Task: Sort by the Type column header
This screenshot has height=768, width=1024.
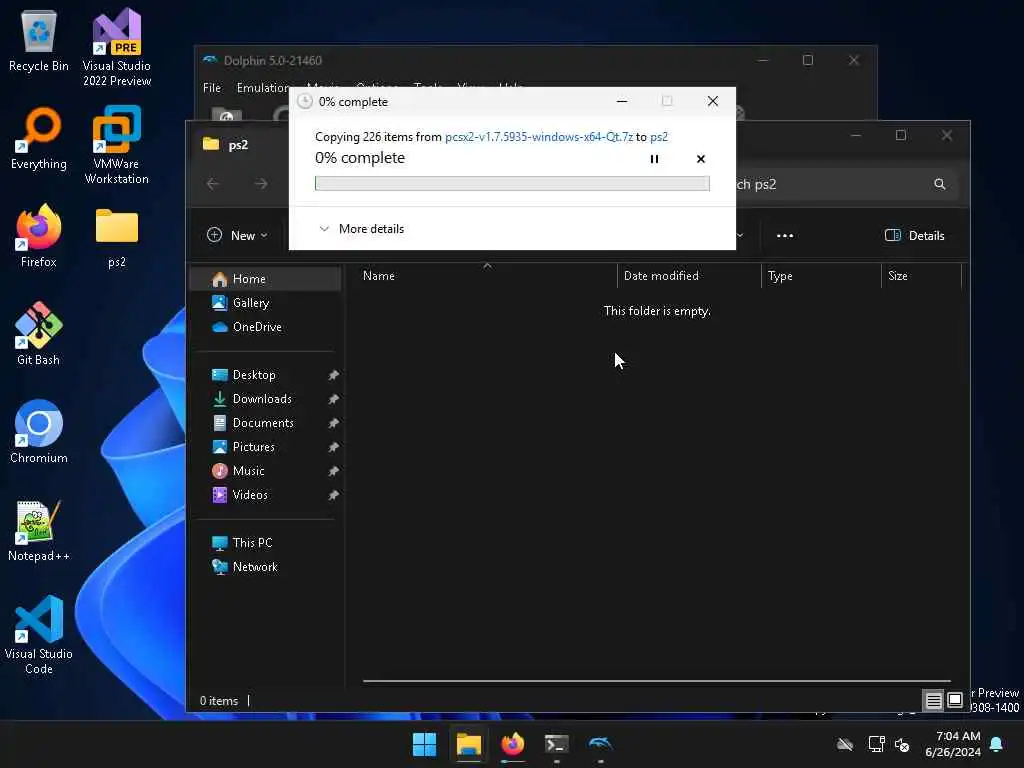Action: (821, 276)
